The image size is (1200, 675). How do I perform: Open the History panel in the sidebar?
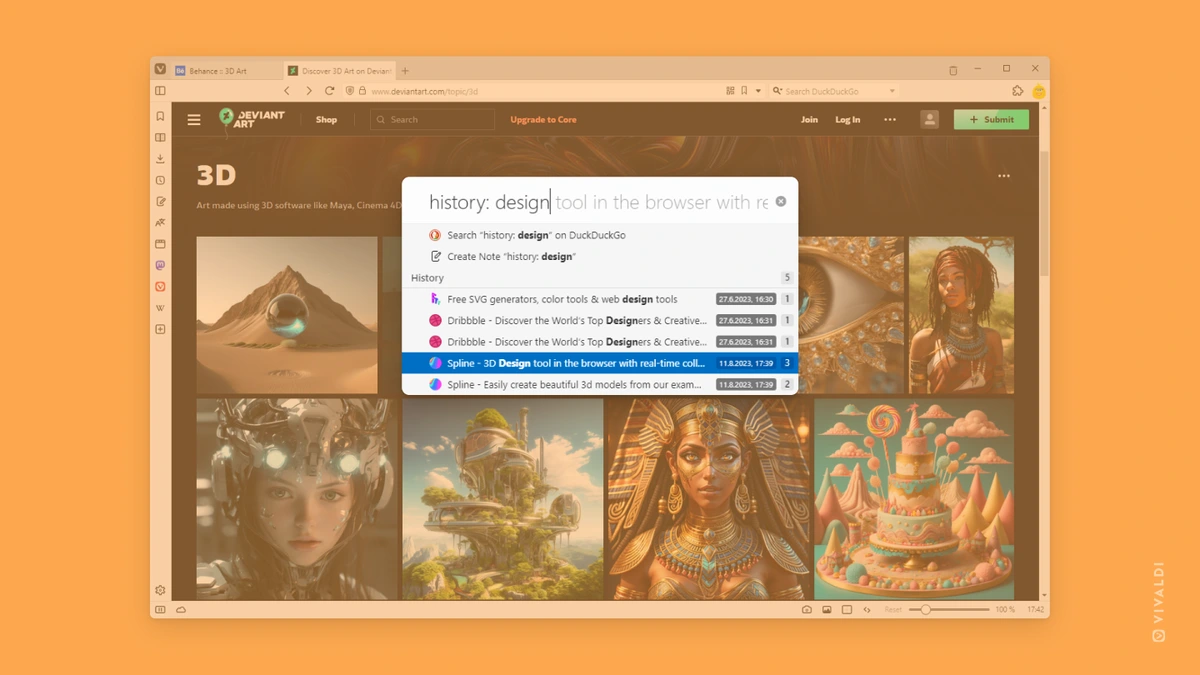[160, 180]
